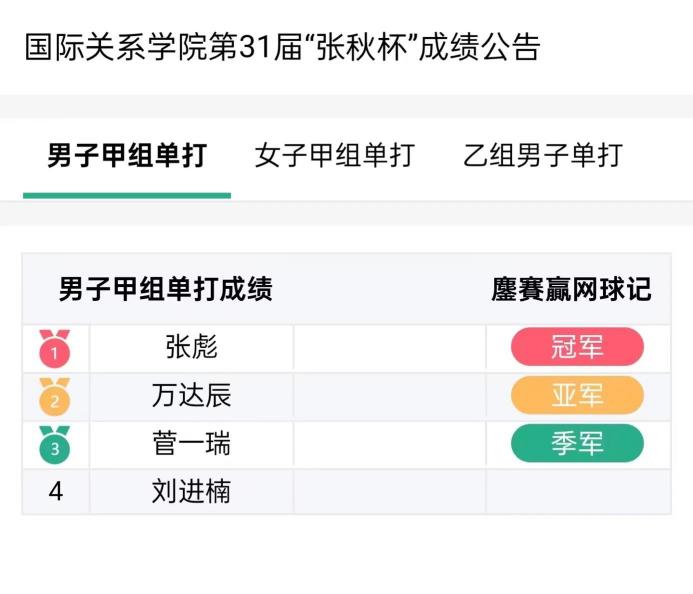The width and height of the screenshot is (693, 594).
Task: Select the 乙组男子单打 tab
Action: click(x=543, y=156)
